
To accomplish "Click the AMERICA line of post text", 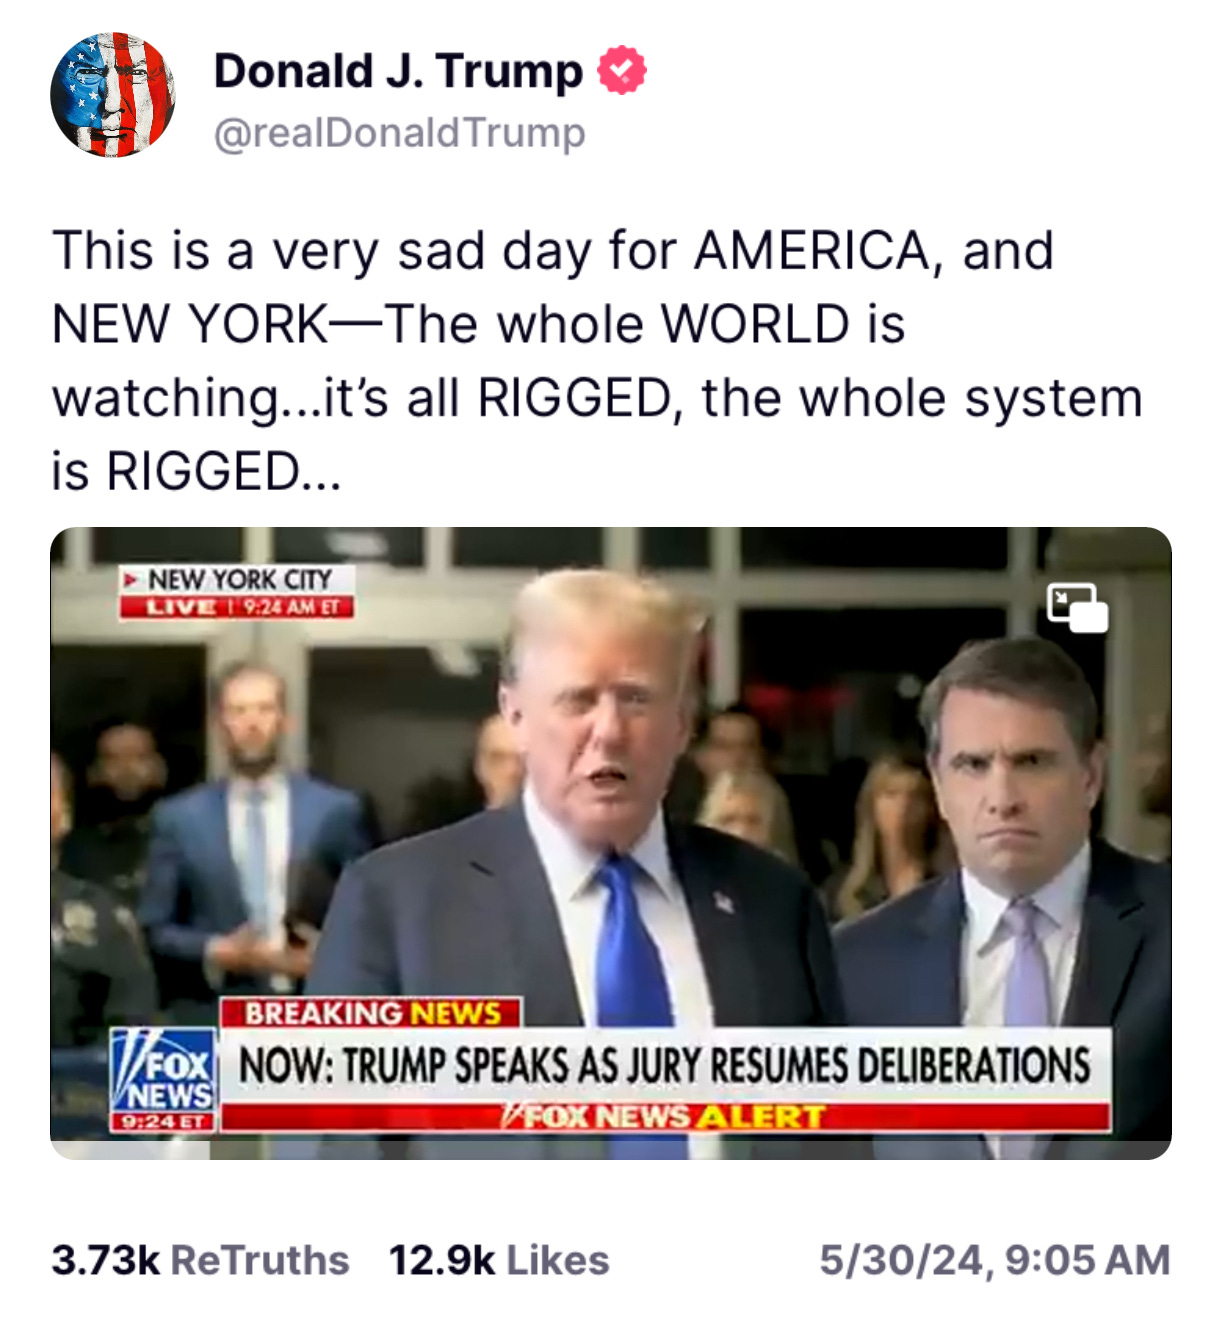I will [x=553, y=250].
